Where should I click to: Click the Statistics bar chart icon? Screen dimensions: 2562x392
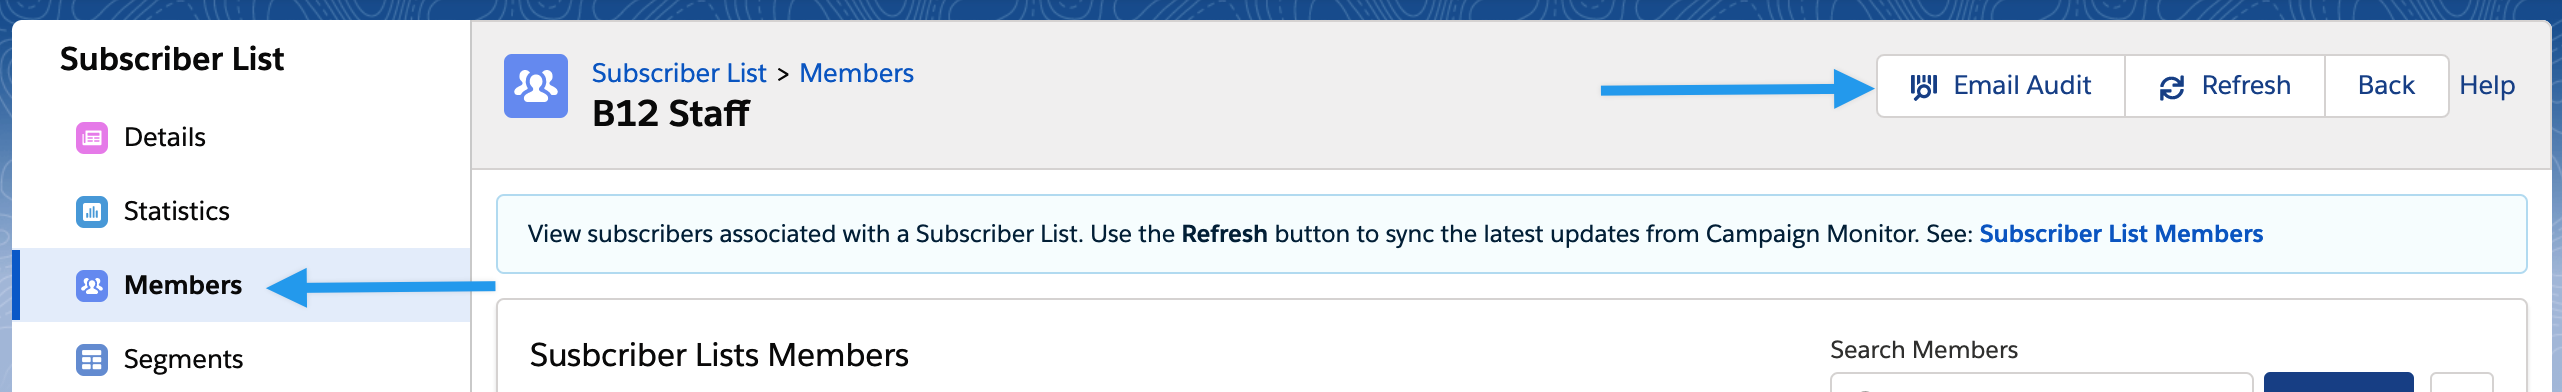click(92, 211)
